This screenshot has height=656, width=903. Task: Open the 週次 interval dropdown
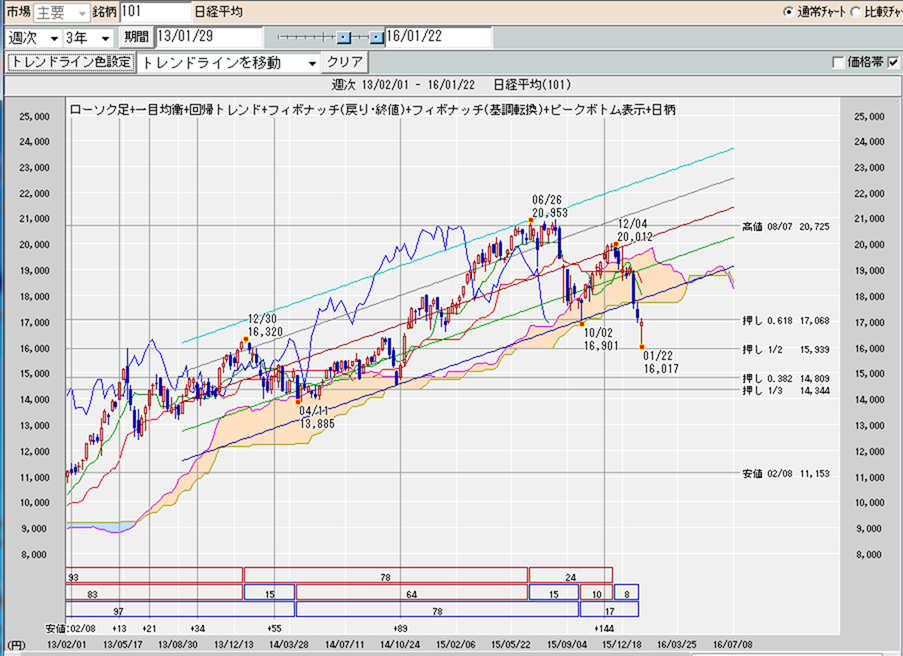click(33, 38)
